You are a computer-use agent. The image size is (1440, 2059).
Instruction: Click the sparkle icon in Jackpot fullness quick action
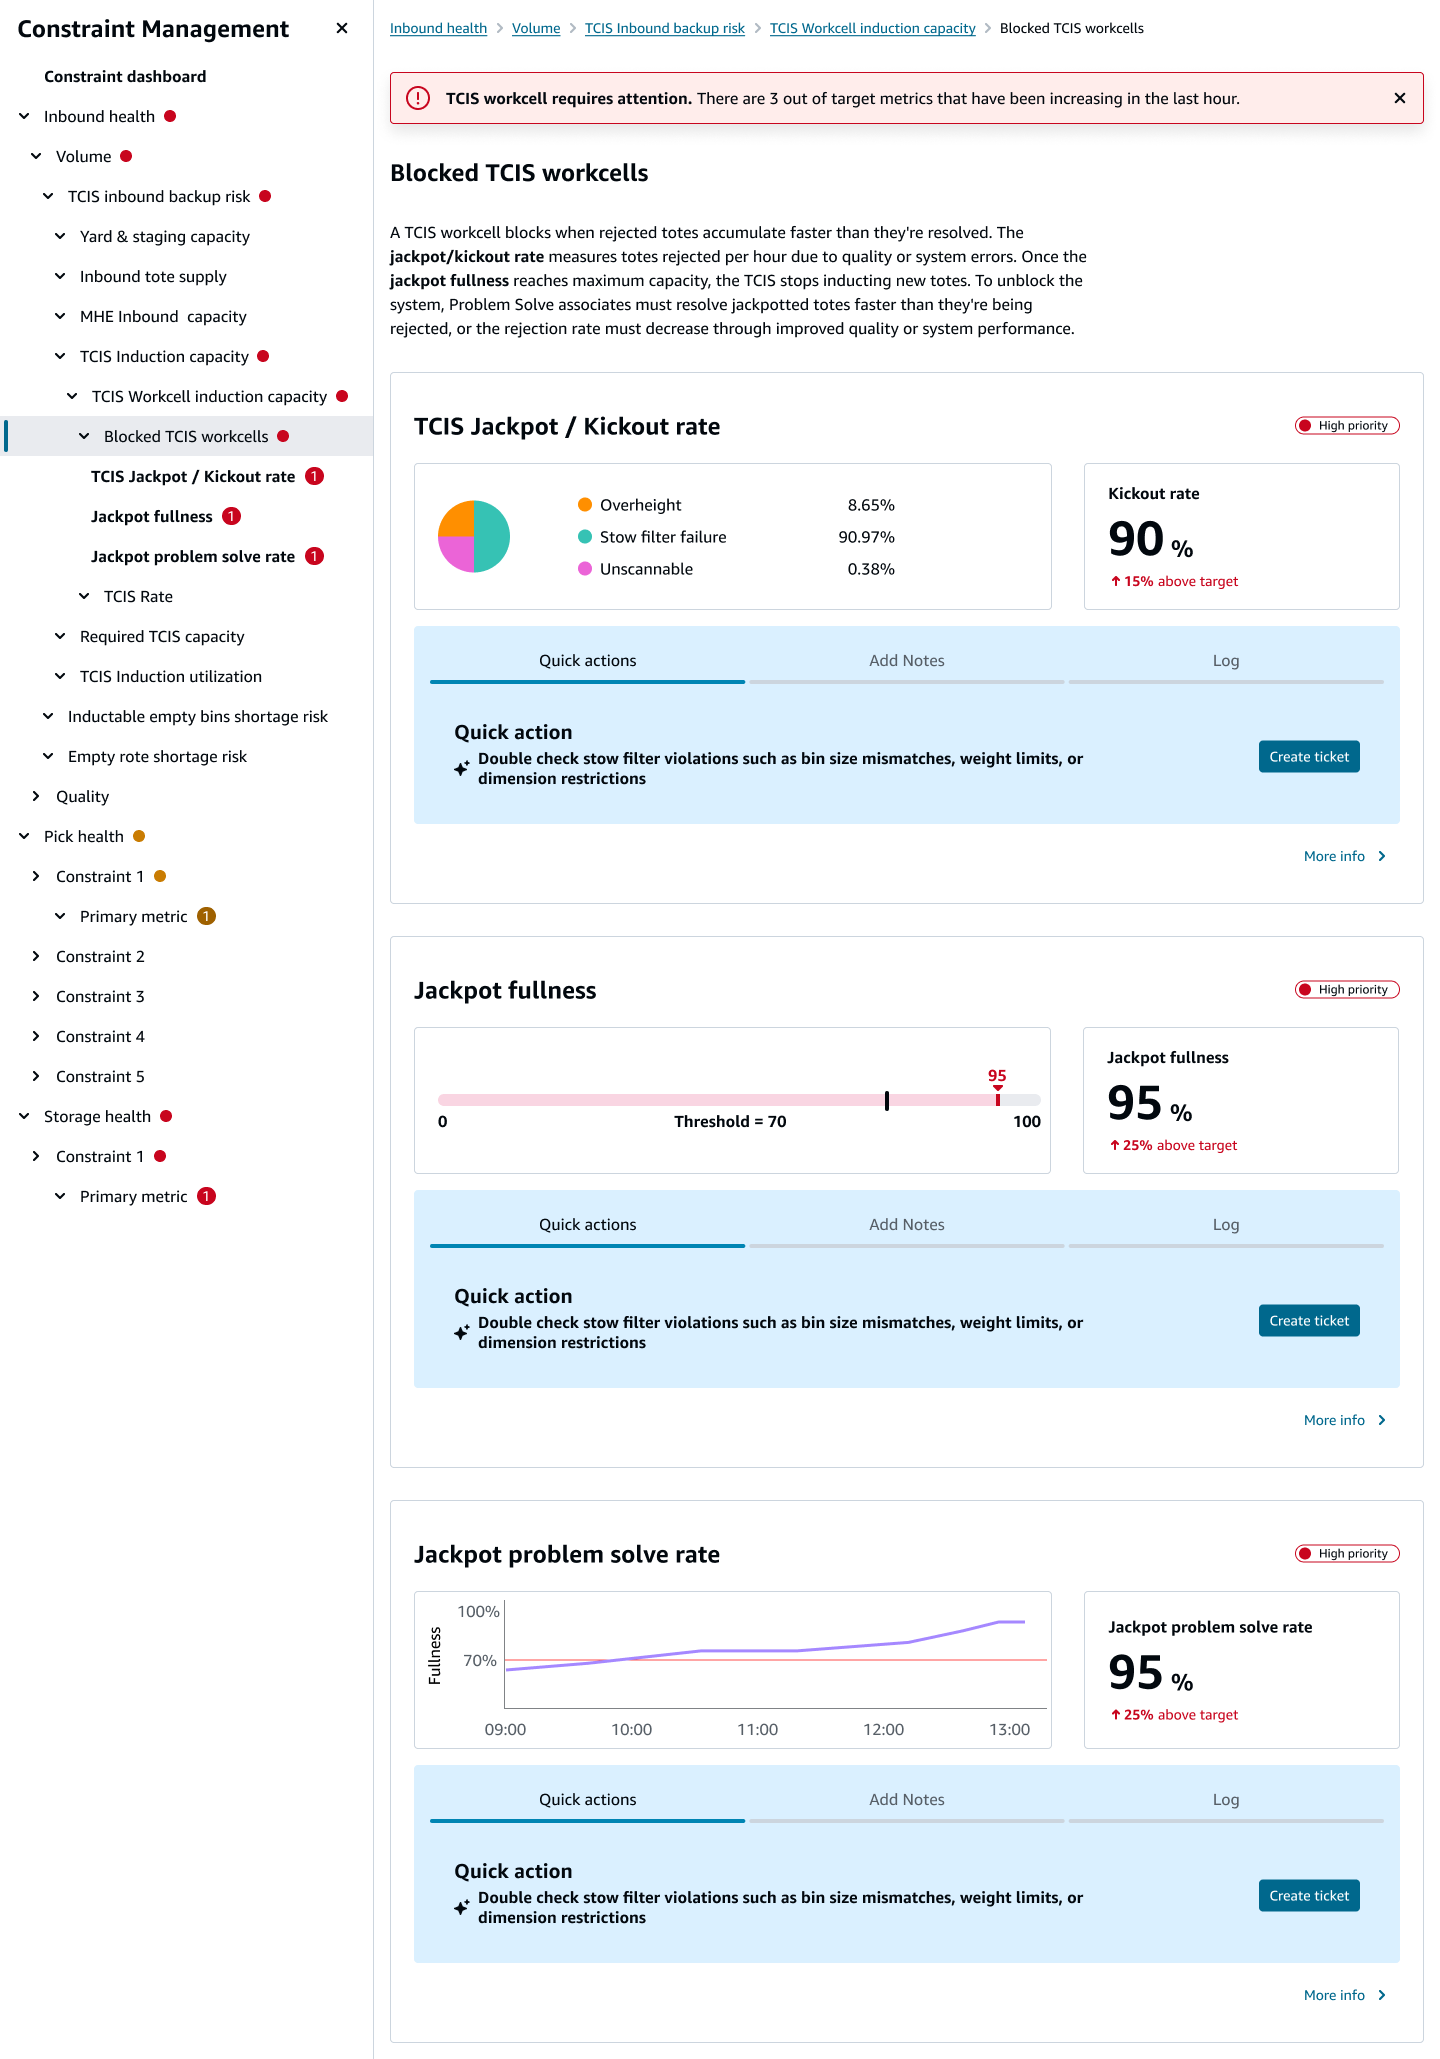coord(461,1332)
